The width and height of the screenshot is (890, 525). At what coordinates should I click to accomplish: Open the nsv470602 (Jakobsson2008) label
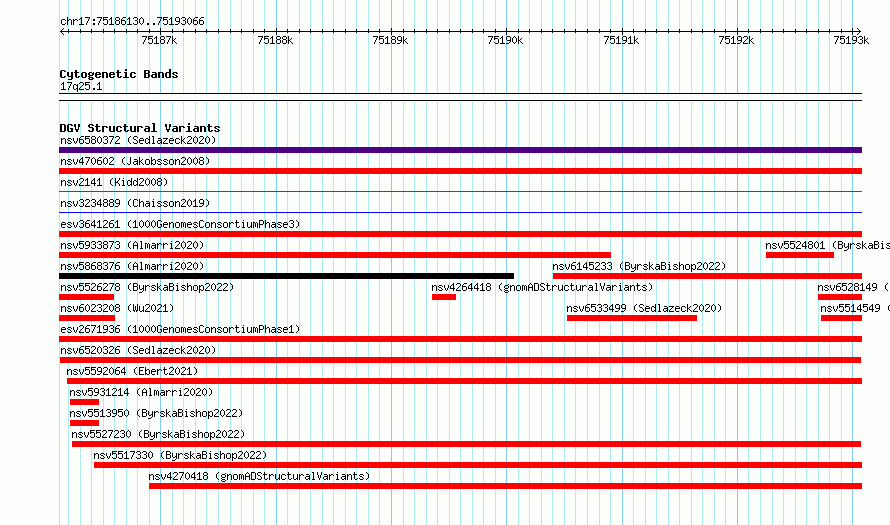click(x=135, y=161)
